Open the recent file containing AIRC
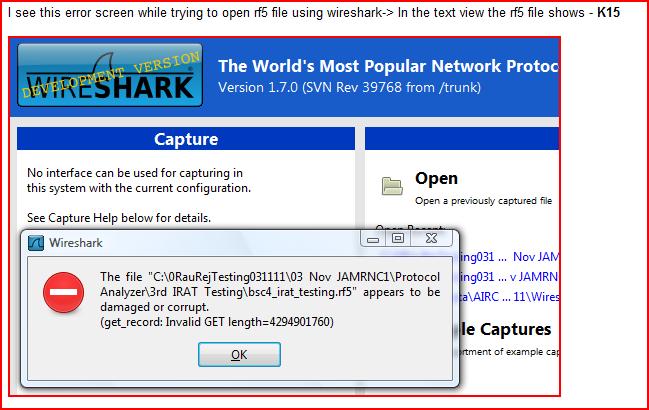 tap(510, 294)
